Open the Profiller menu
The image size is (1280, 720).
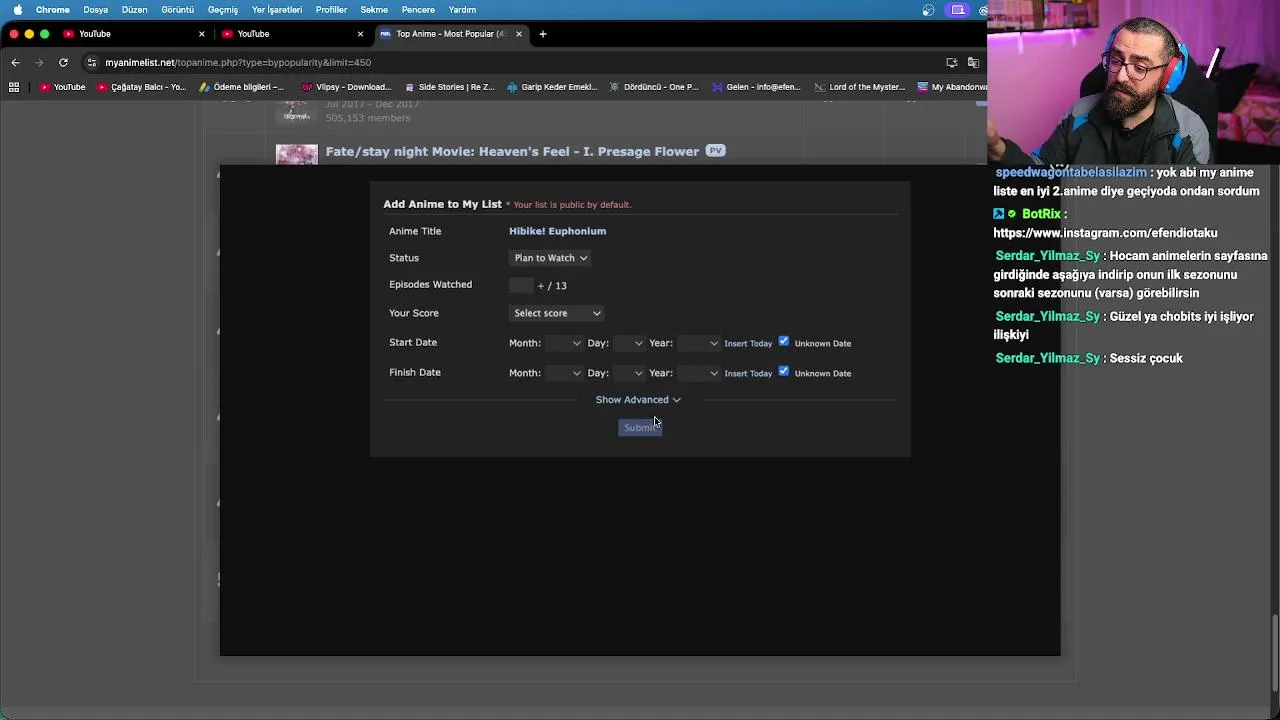pyautogui.click(x=331, y=10)
